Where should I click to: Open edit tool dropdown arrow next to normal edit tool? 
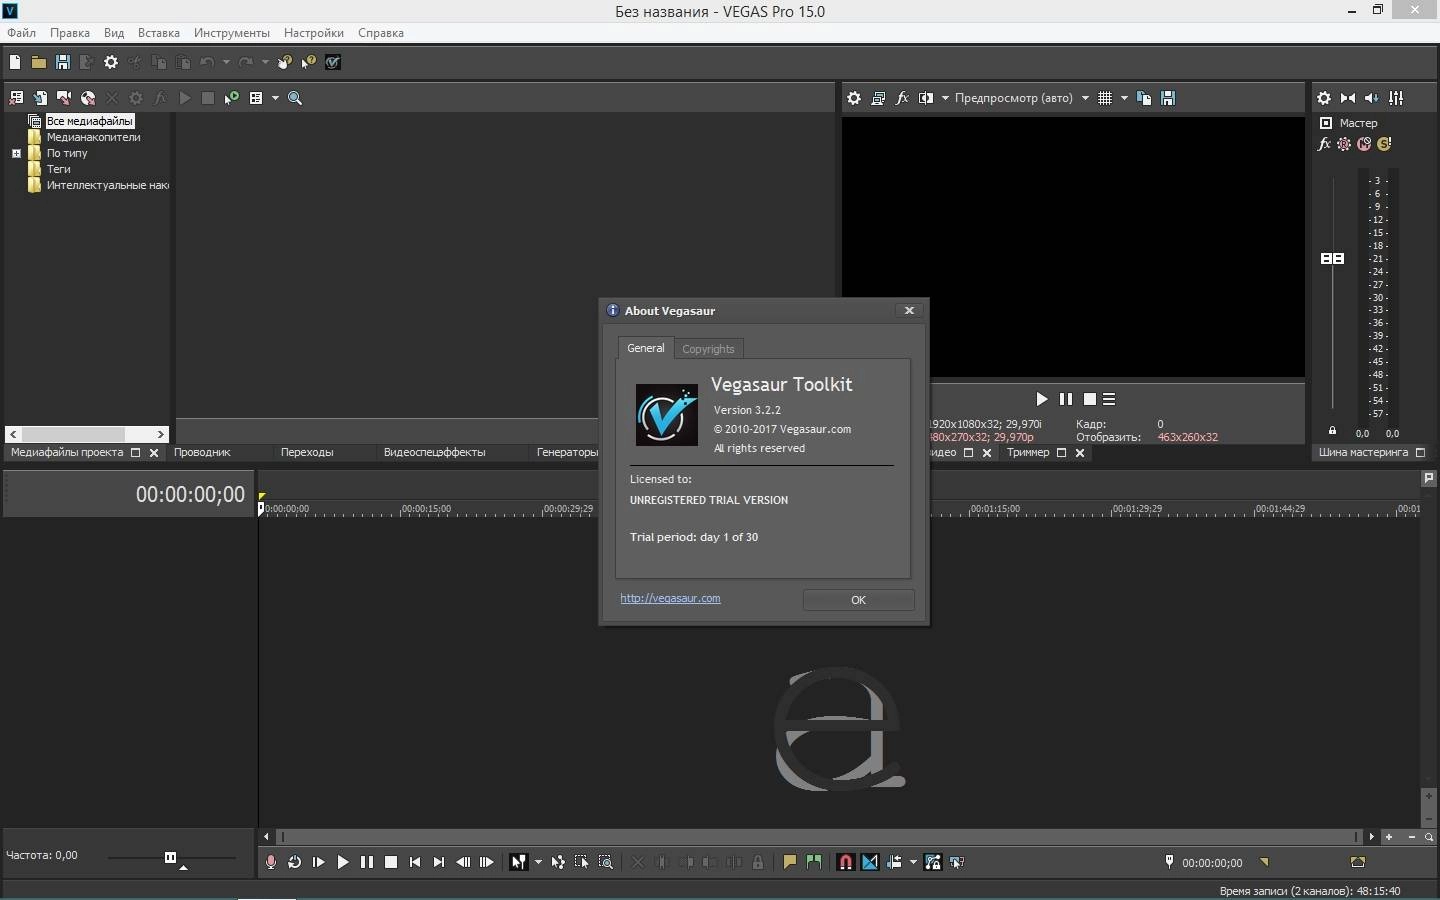click(x=538, y=862)
